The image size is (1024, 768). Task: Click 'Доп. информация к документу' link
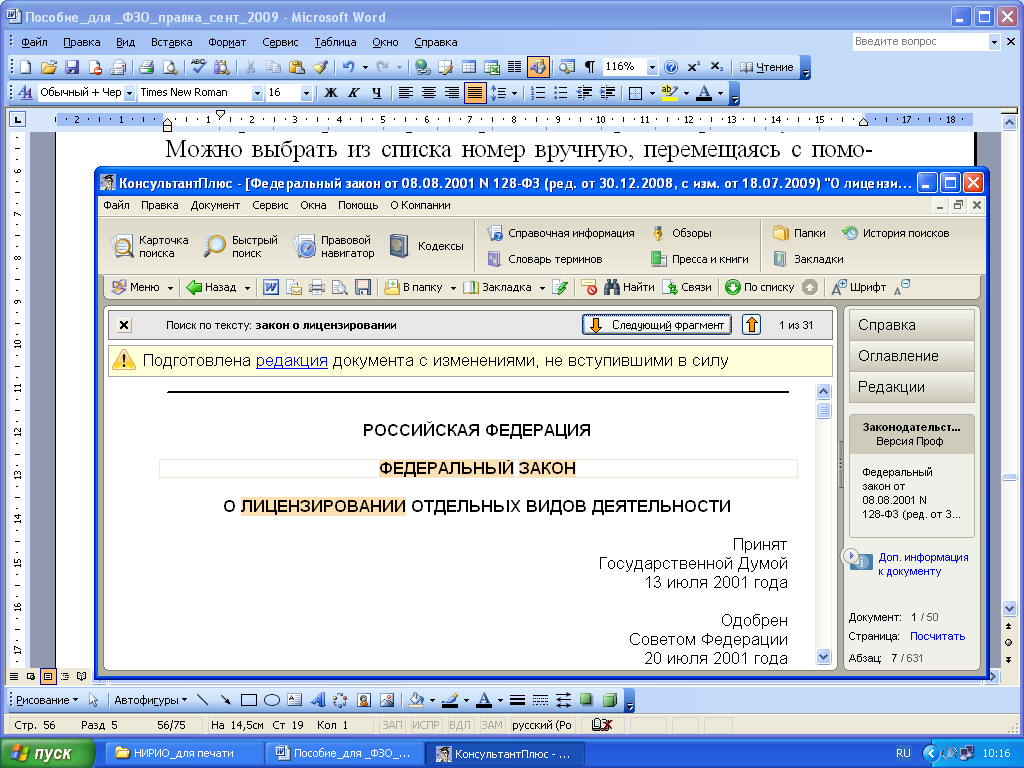point(923,564)
